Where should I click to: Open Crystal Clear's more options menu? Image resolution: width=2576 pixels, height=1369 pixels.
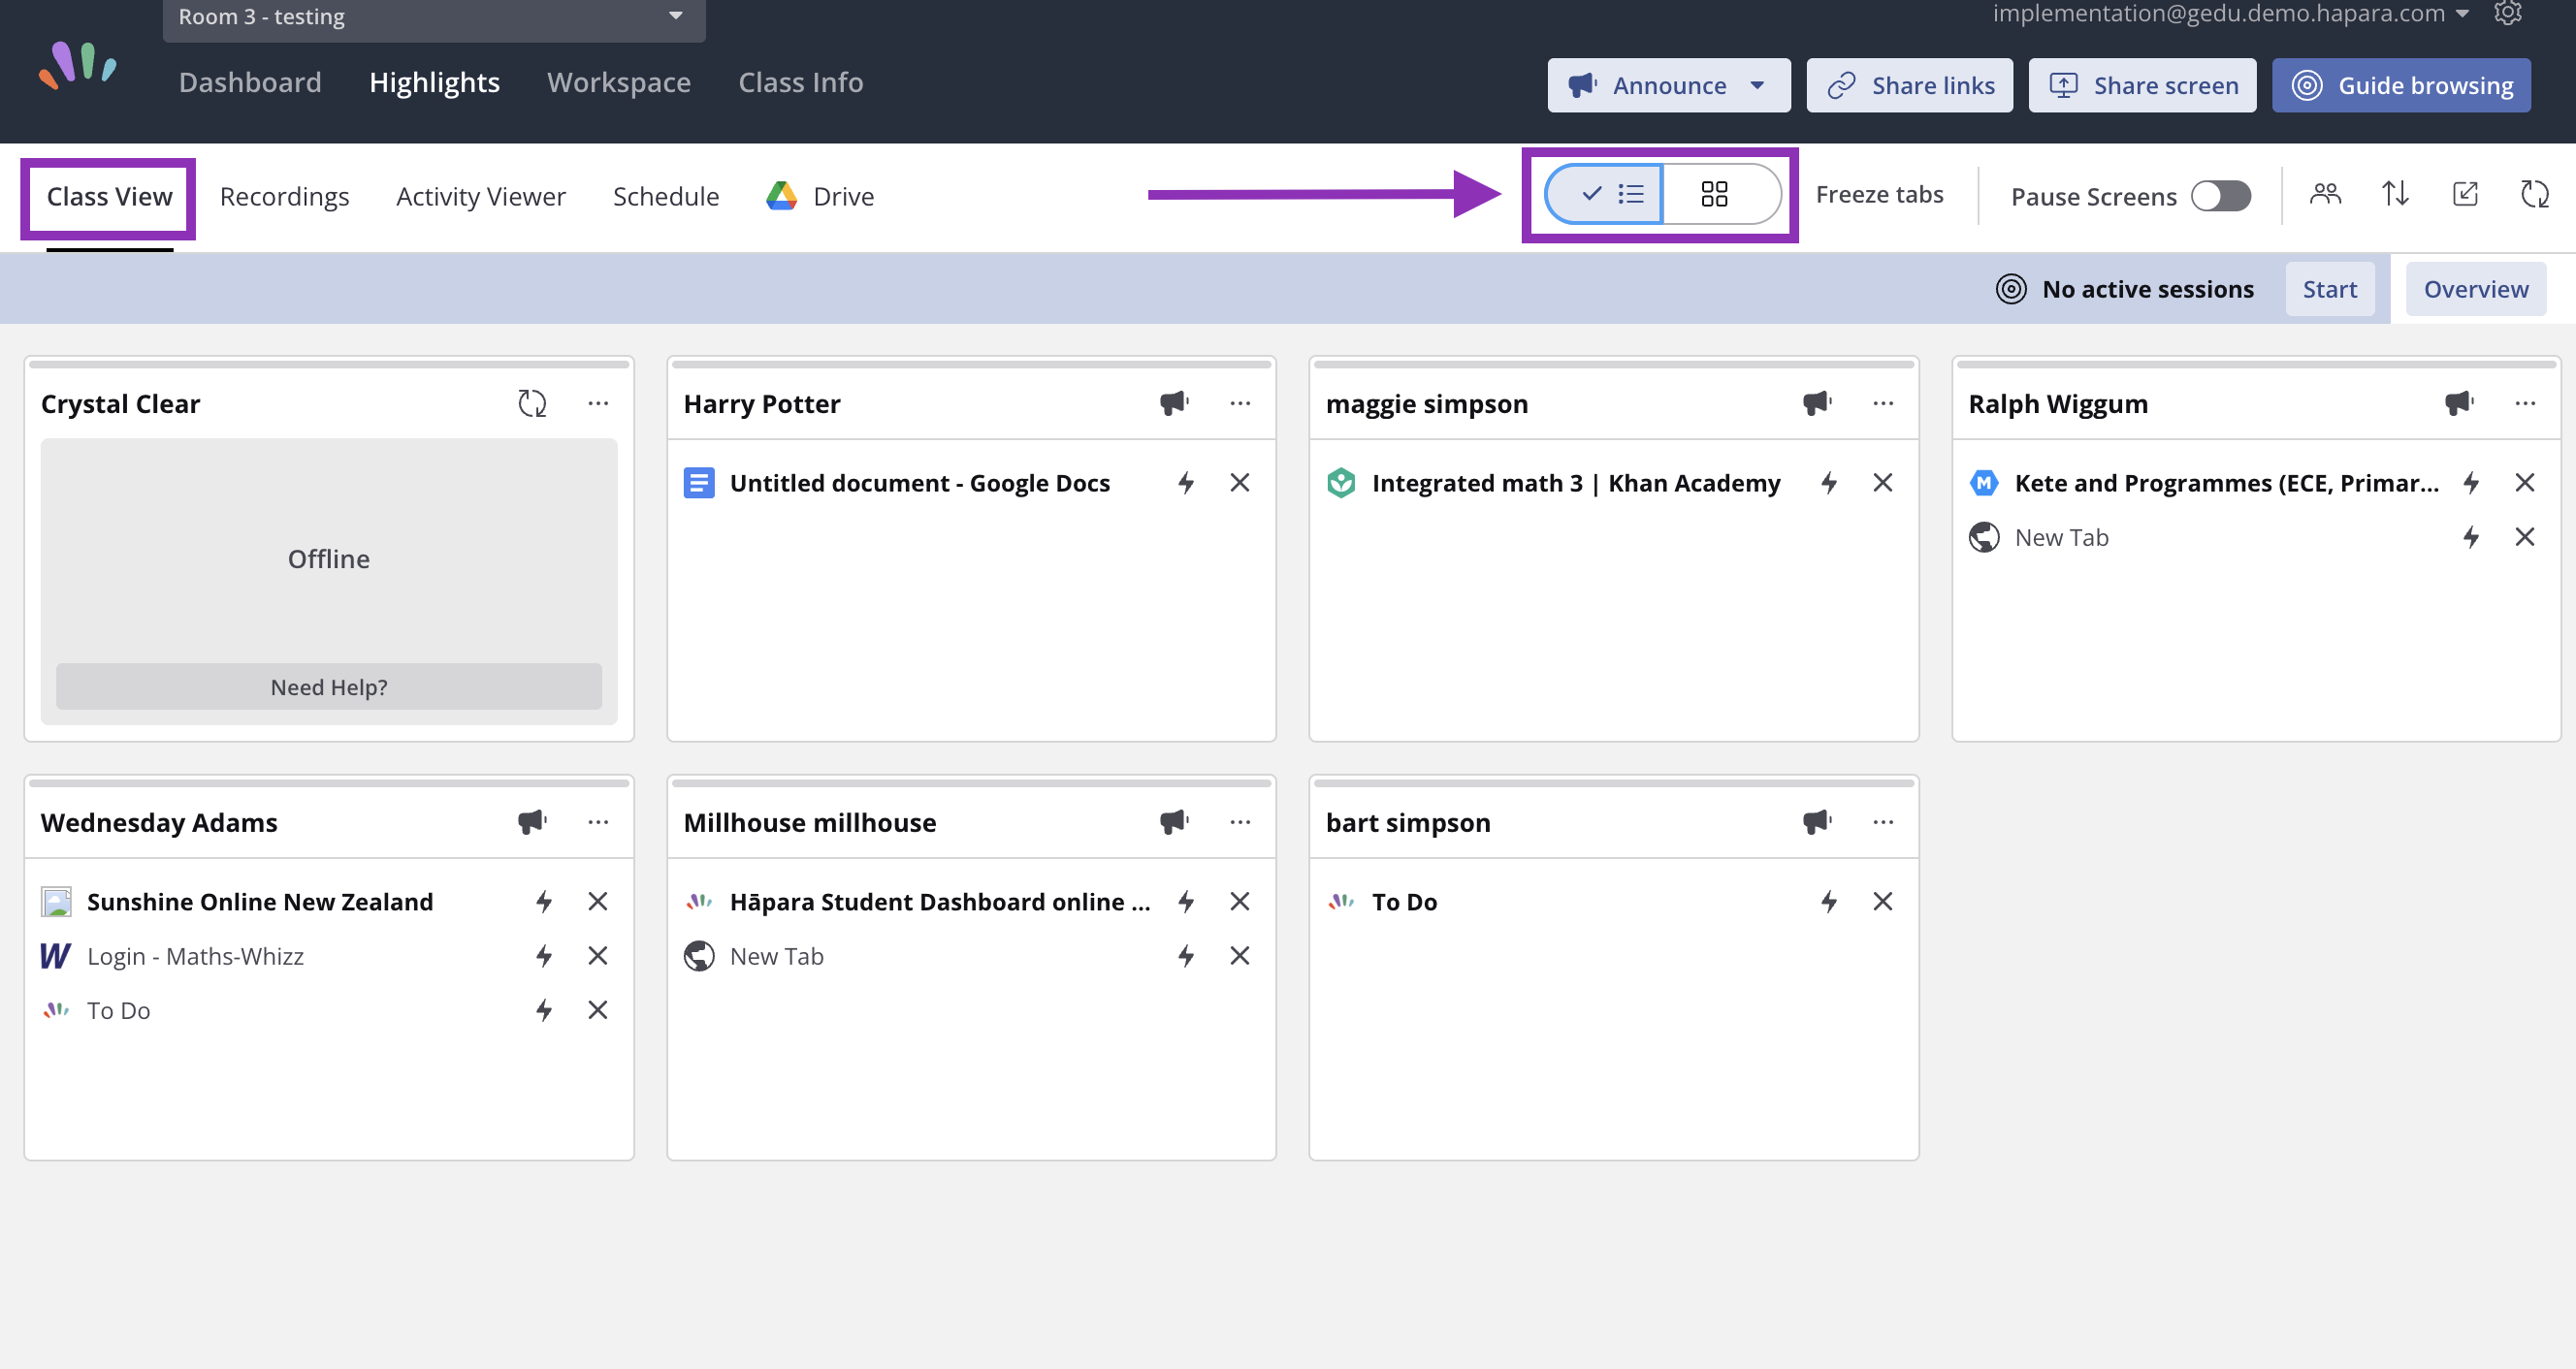coord(598,404)
